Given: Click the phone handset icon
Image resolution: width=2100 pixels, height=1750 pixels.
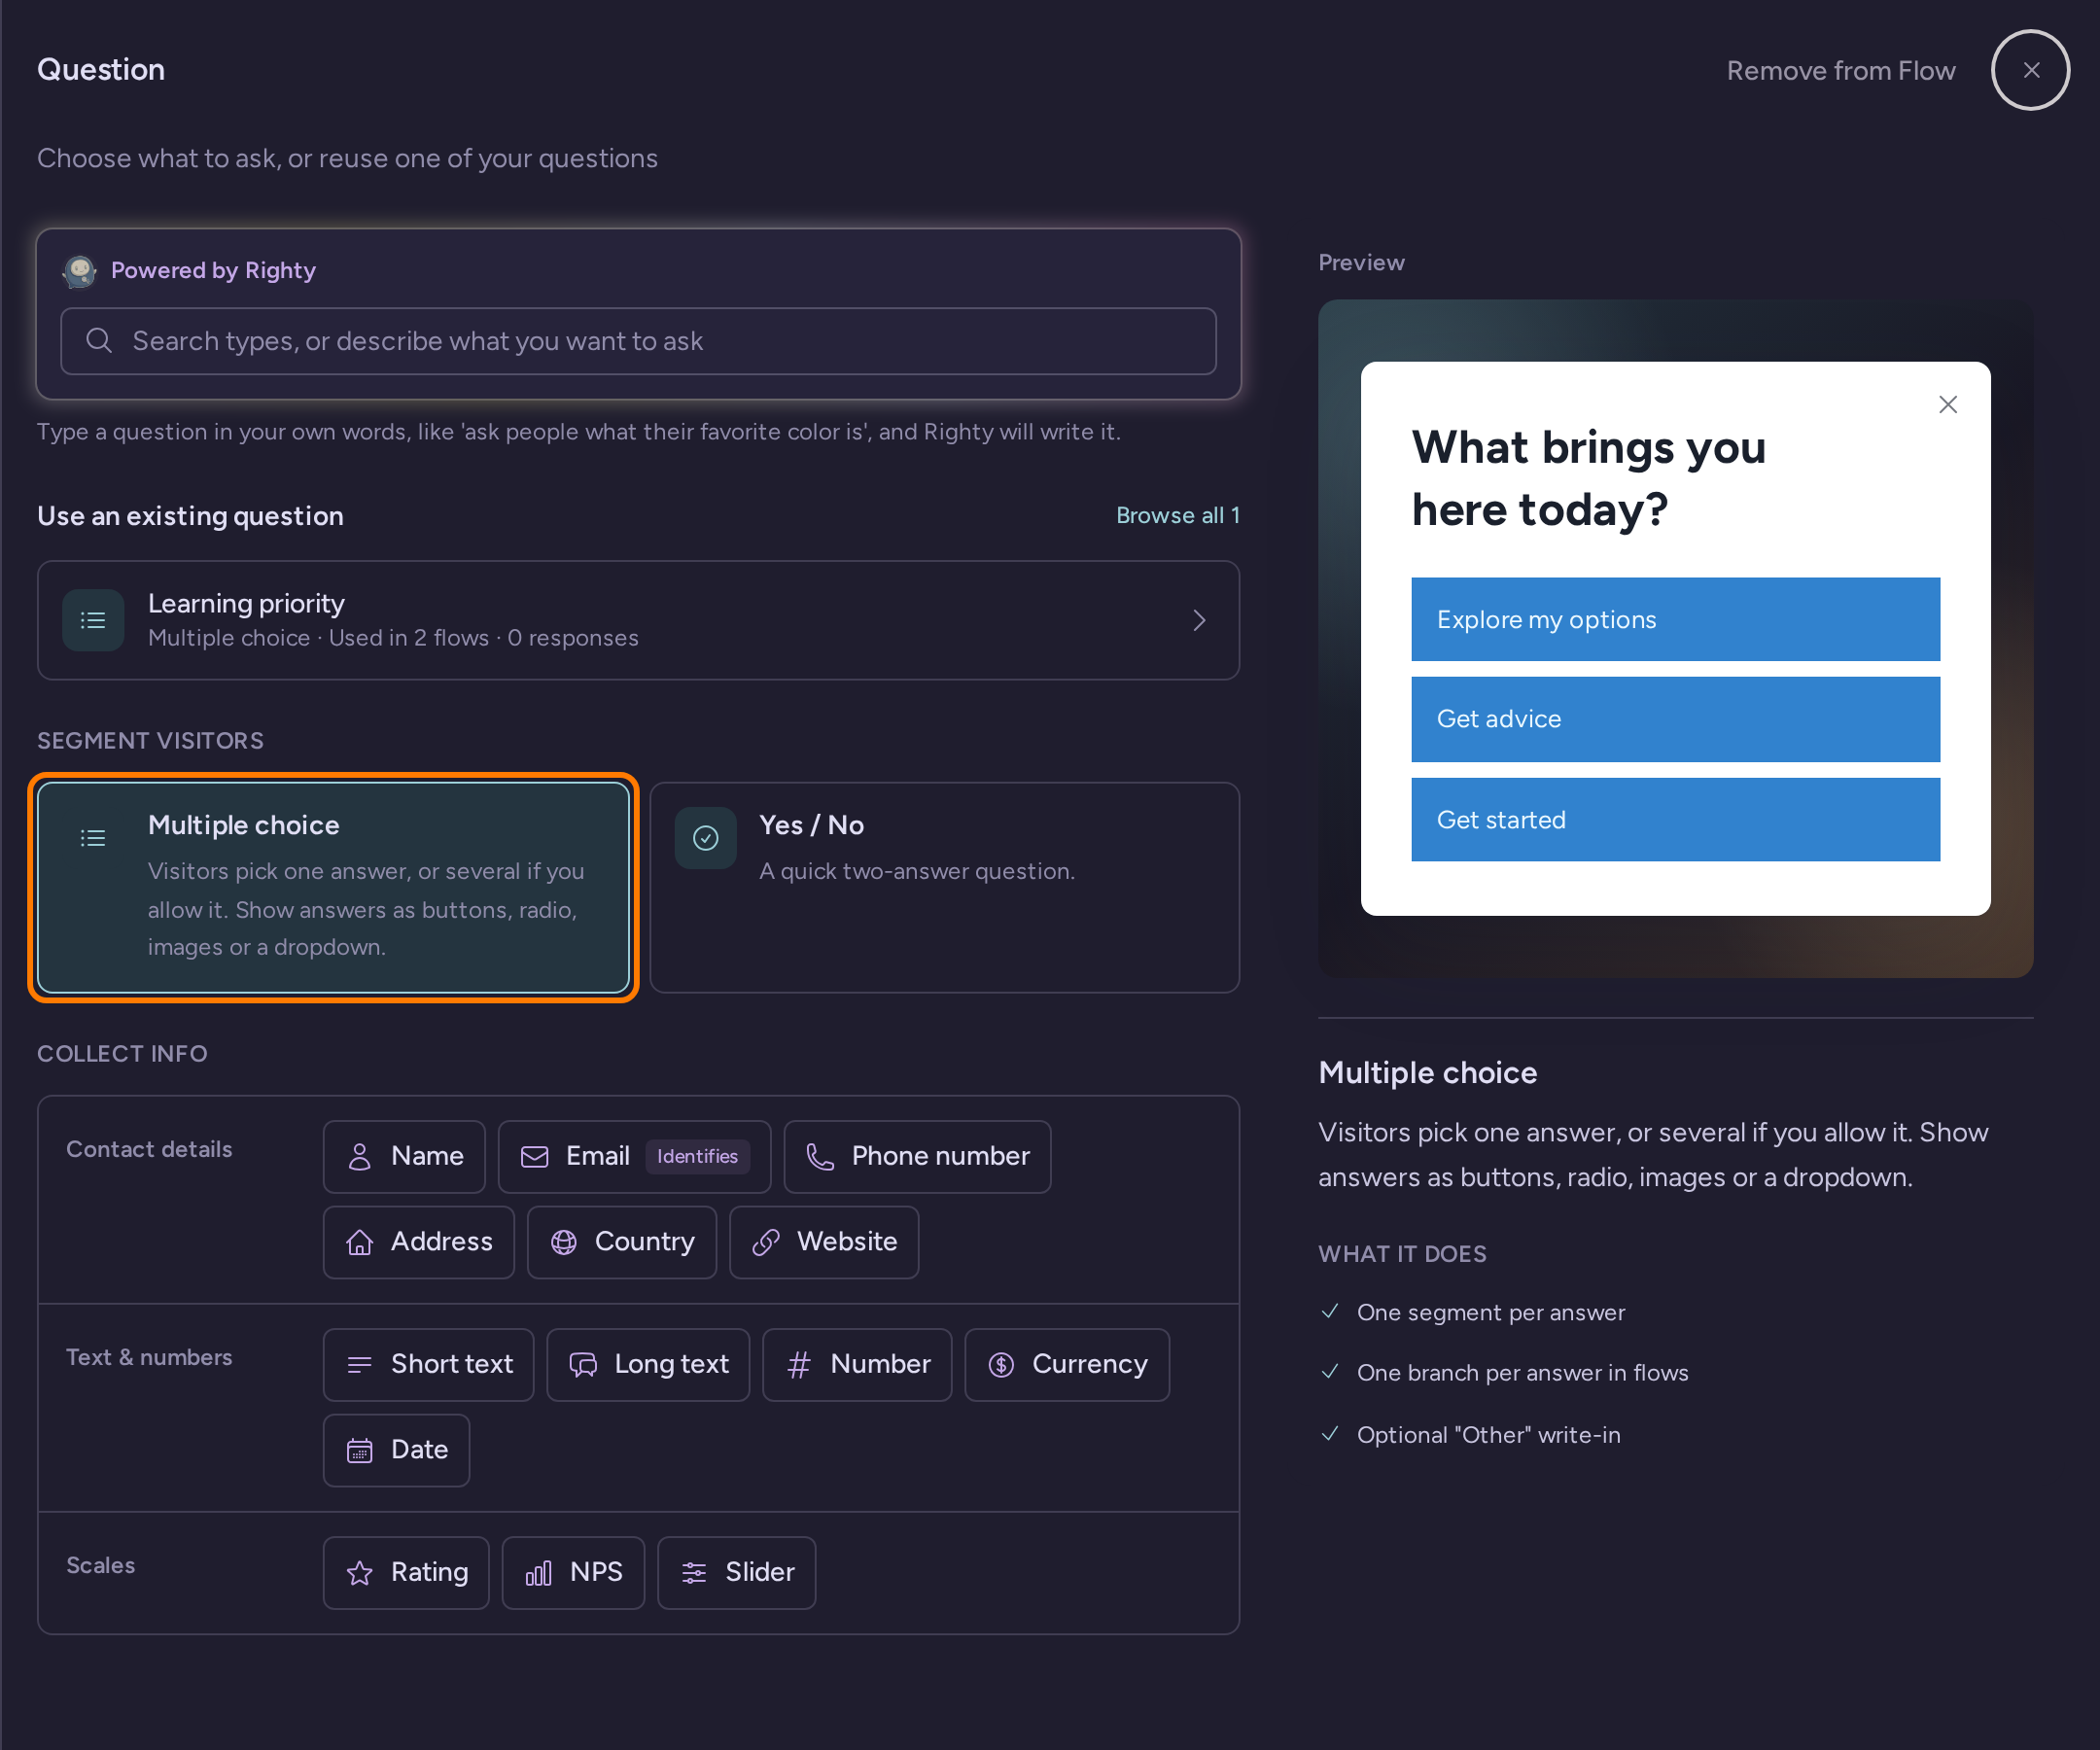Looking at the screenshot, I should coord(820,1157).
